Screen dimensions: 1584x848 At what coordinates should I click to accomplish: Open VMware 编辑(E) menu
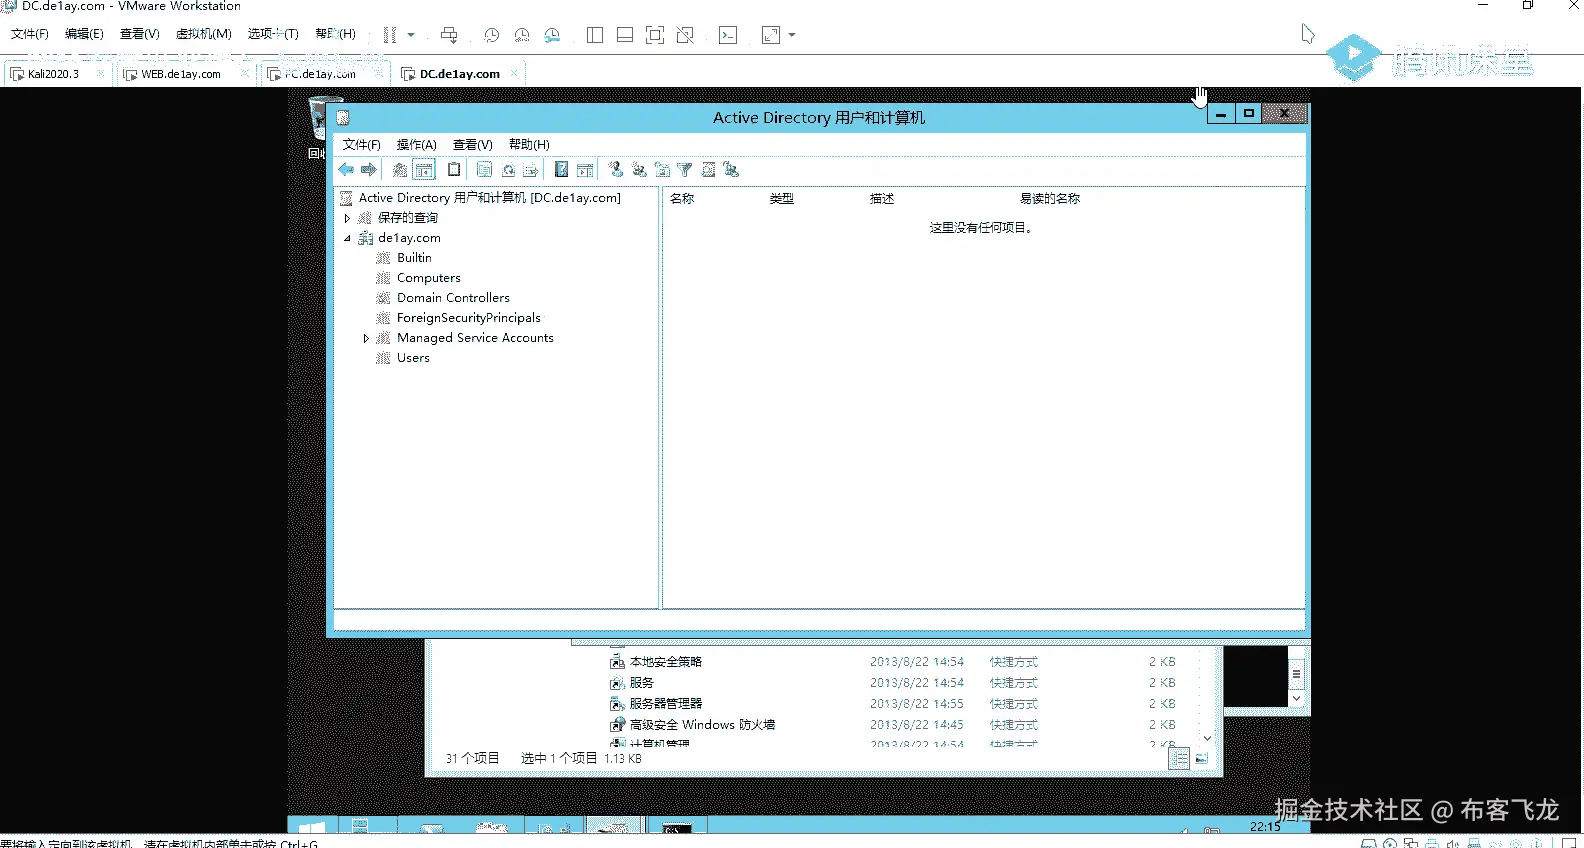click(84, 34)
